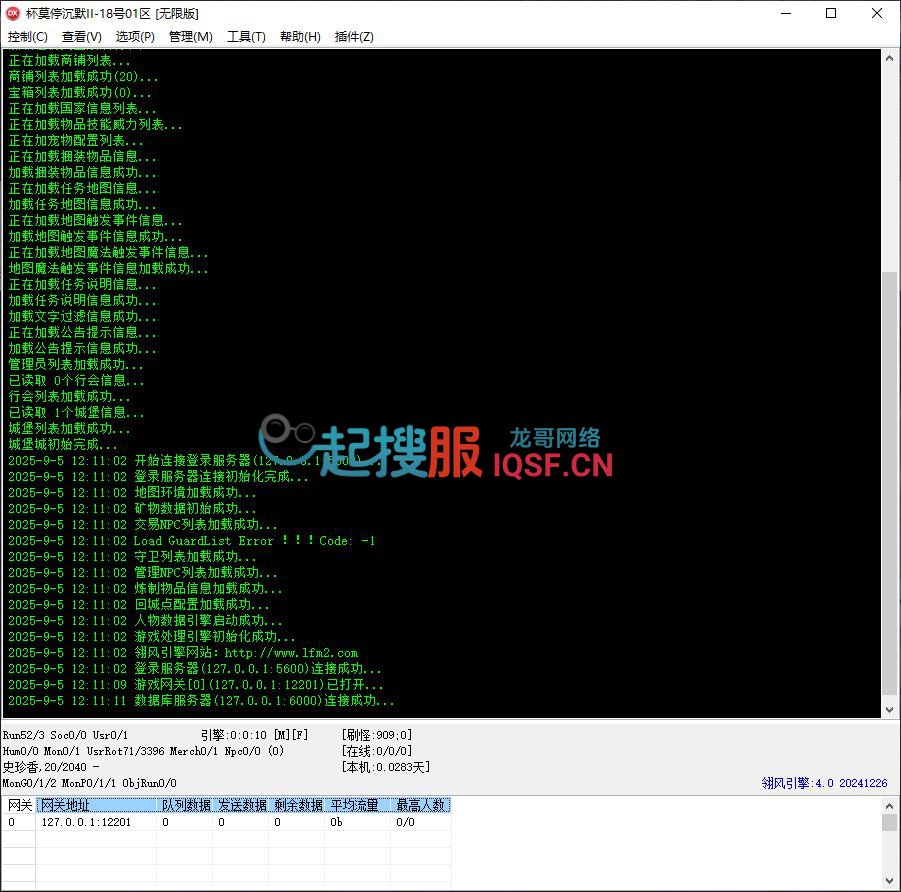
Task: Click the log scrollbar up arrow
Action: point(889,58)
